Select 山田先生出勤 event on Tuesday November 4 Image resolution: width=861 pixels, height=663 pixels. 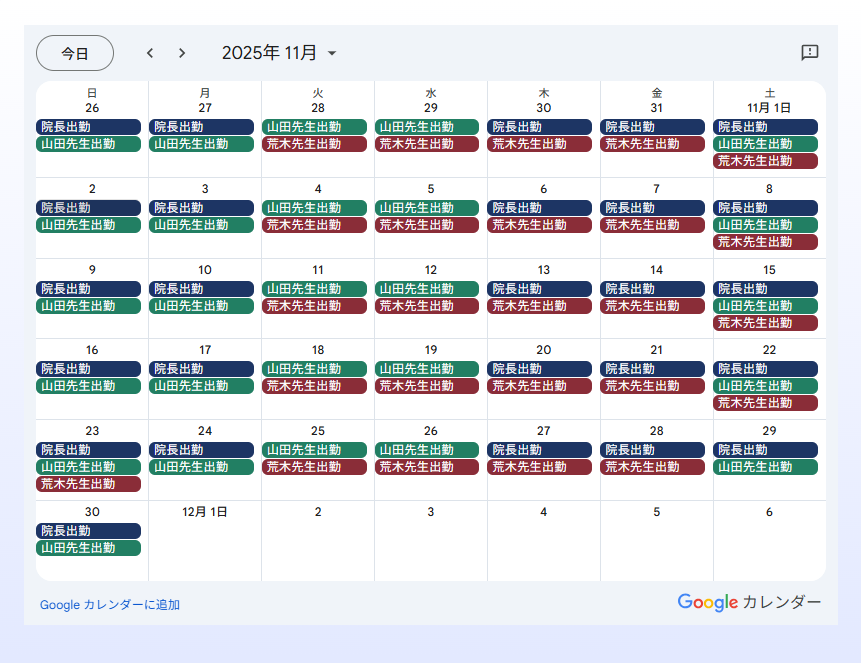point(314,208)
